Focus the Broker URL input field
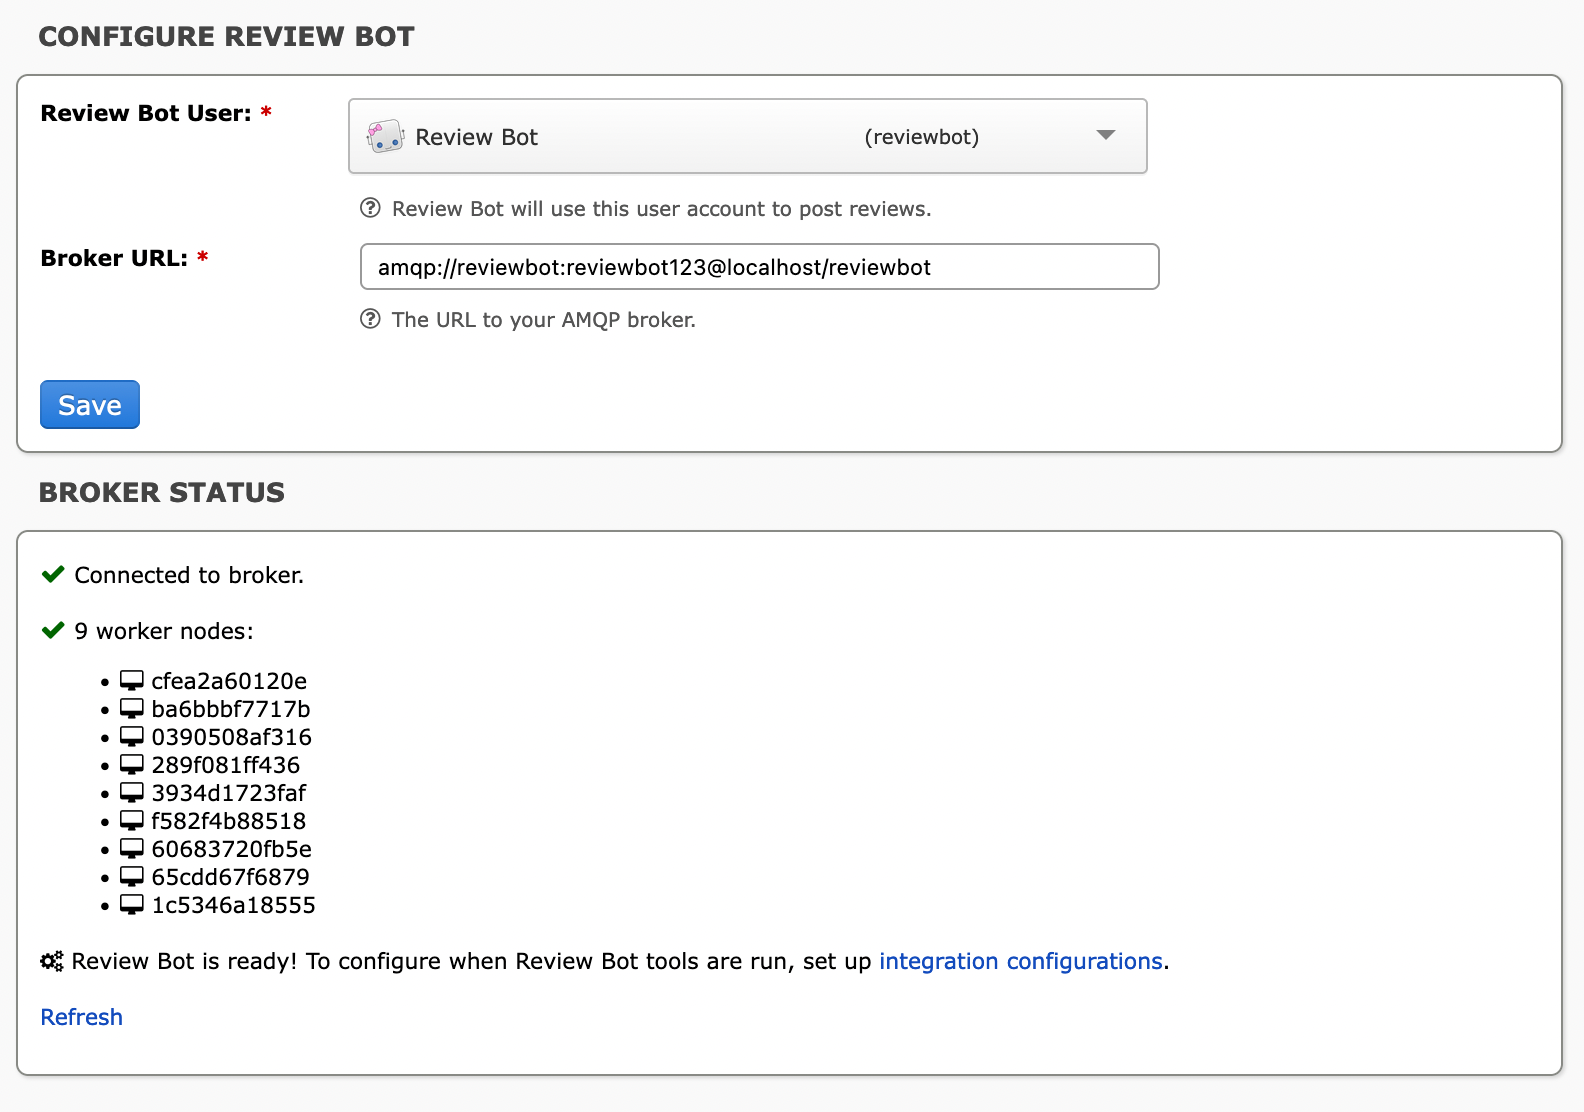1584x1112 pixels. click(759, 267)
